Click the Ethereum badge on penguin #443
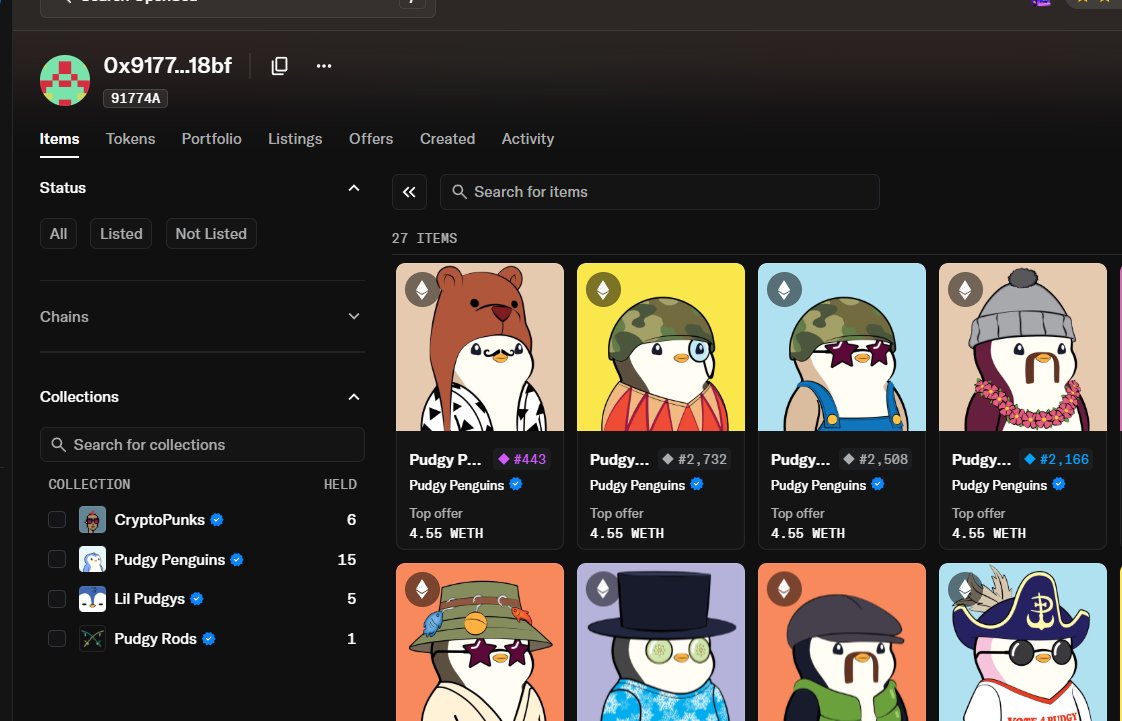 tap(422, 290)
